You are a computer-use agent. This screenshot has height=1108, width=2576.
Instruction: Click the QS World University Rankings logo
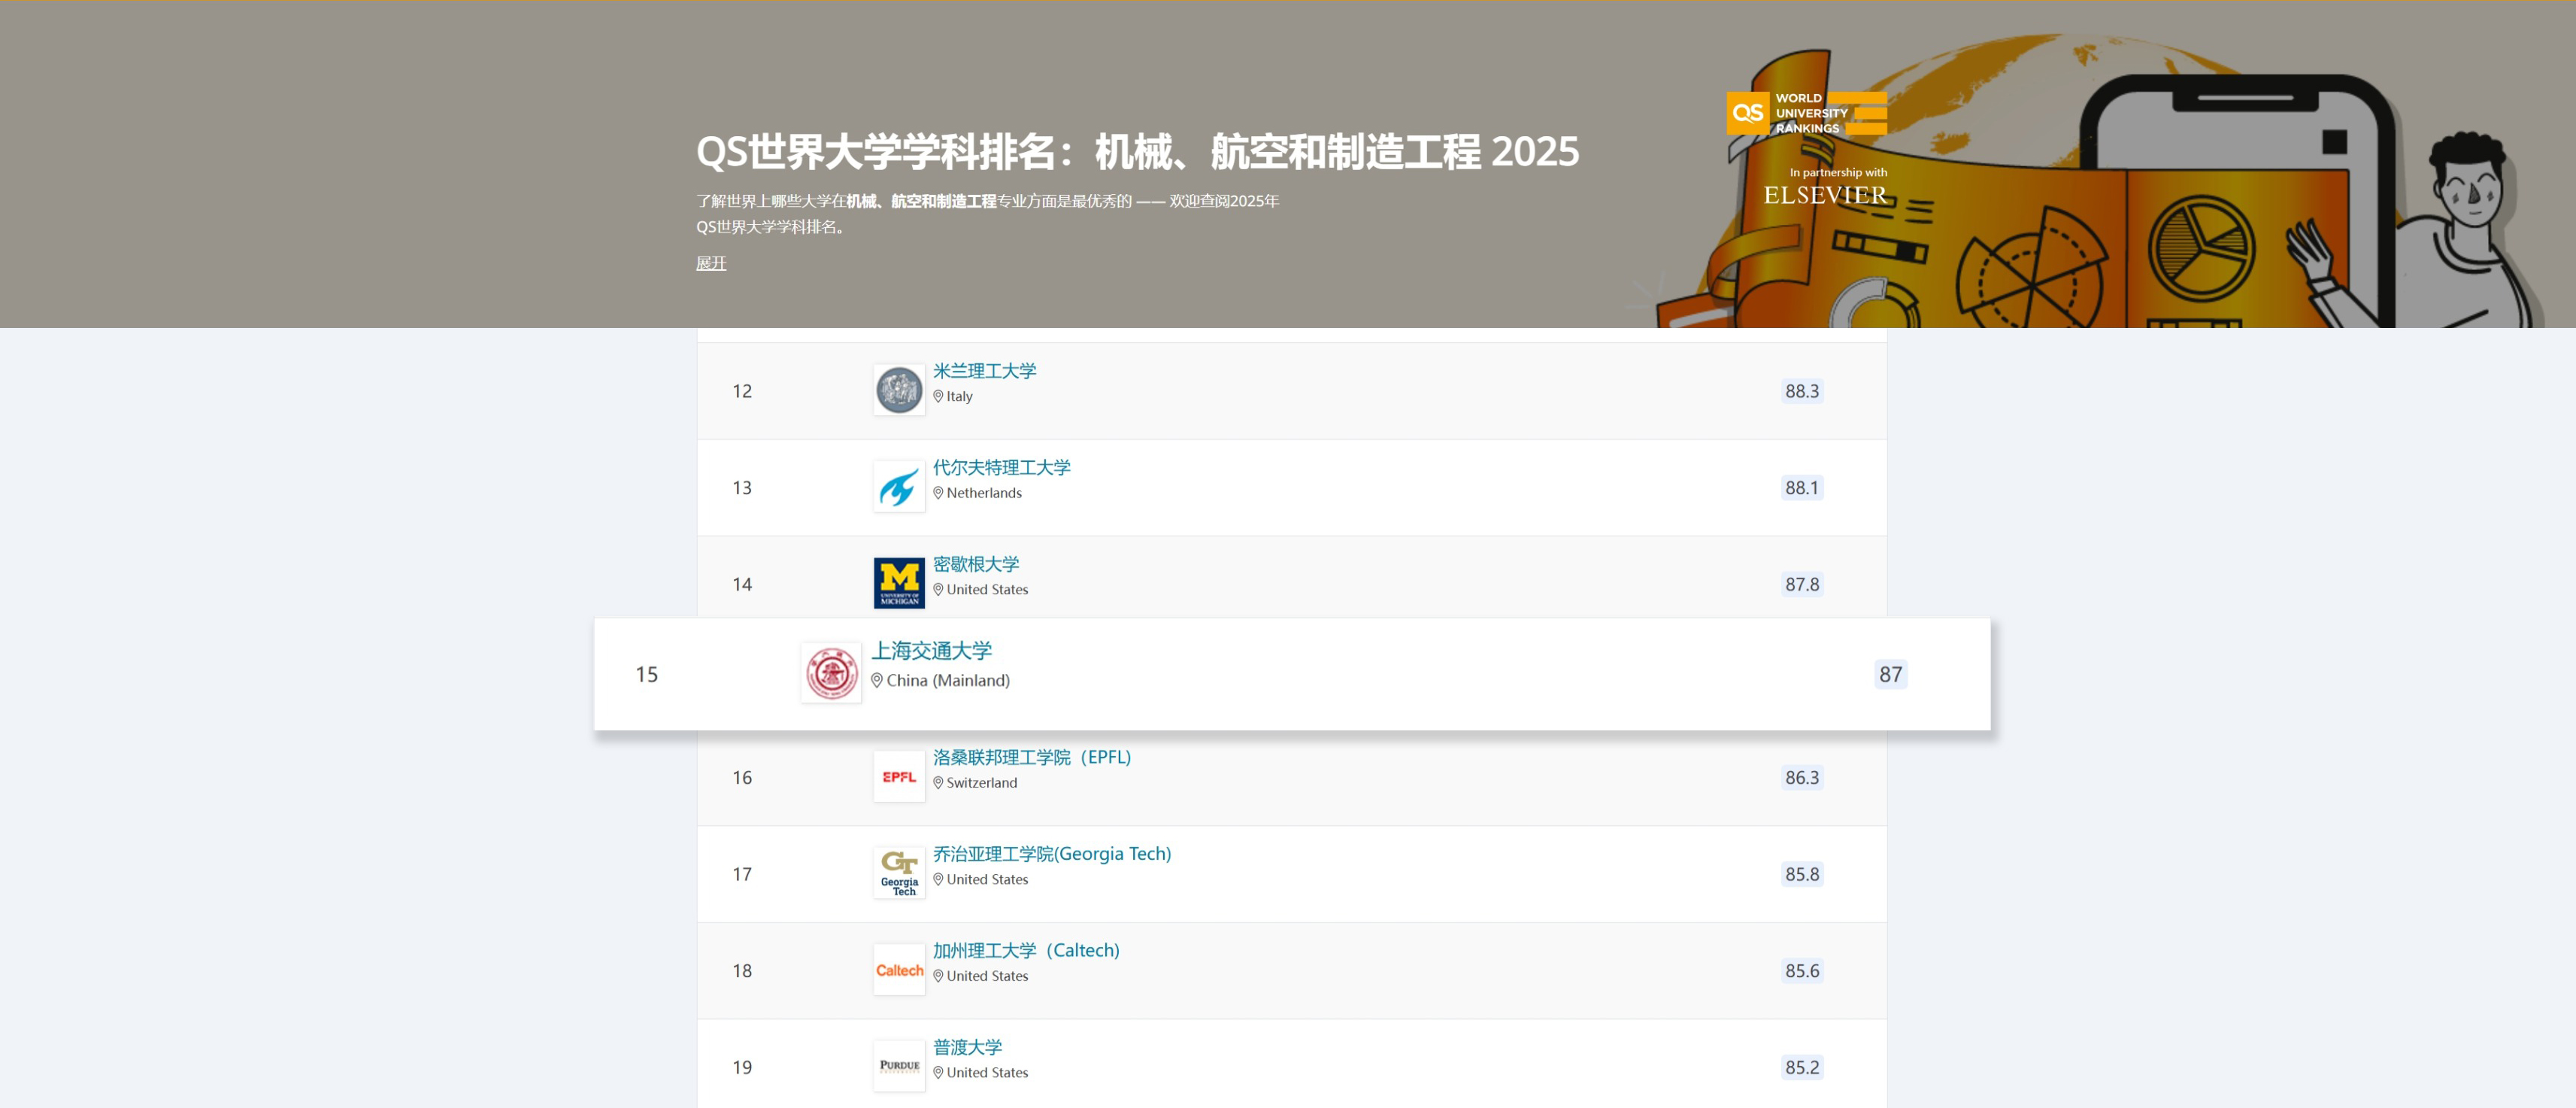pos(1805,113)
